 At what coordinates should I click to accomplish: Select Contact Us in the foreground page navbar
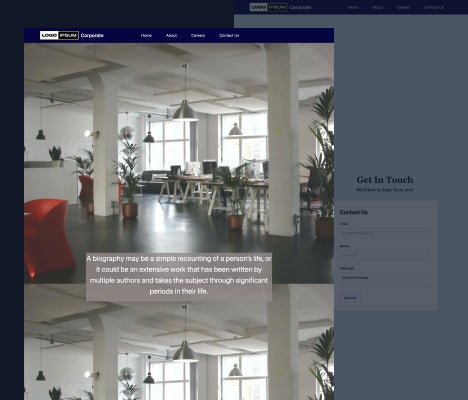[x=229, y=35]
